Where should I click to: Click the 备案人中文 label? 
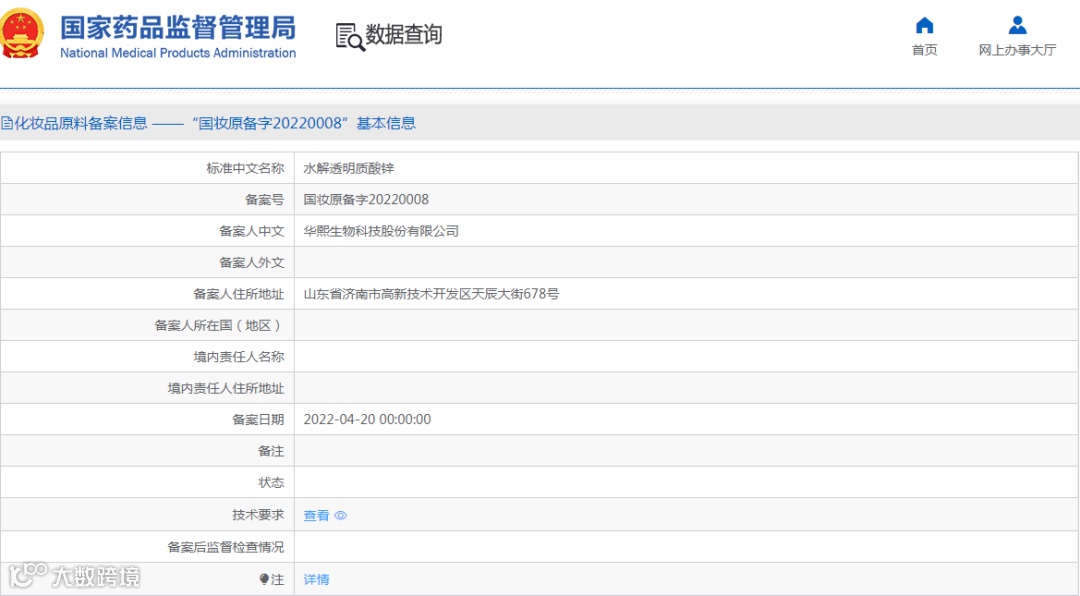251,232
